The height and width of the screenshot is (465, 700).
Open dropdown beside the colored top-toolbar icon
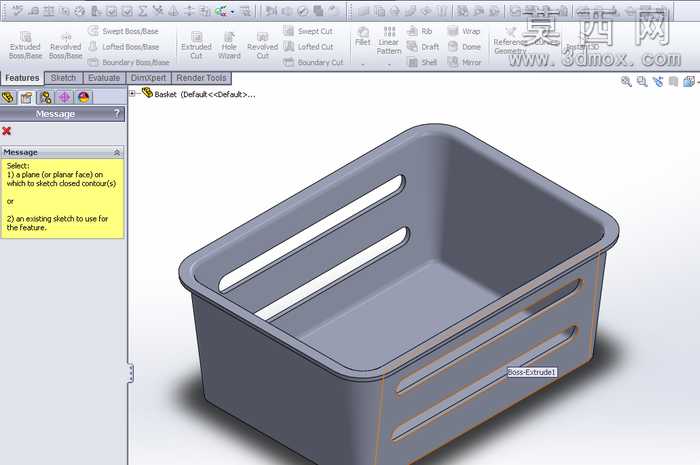tap(233, 12)
